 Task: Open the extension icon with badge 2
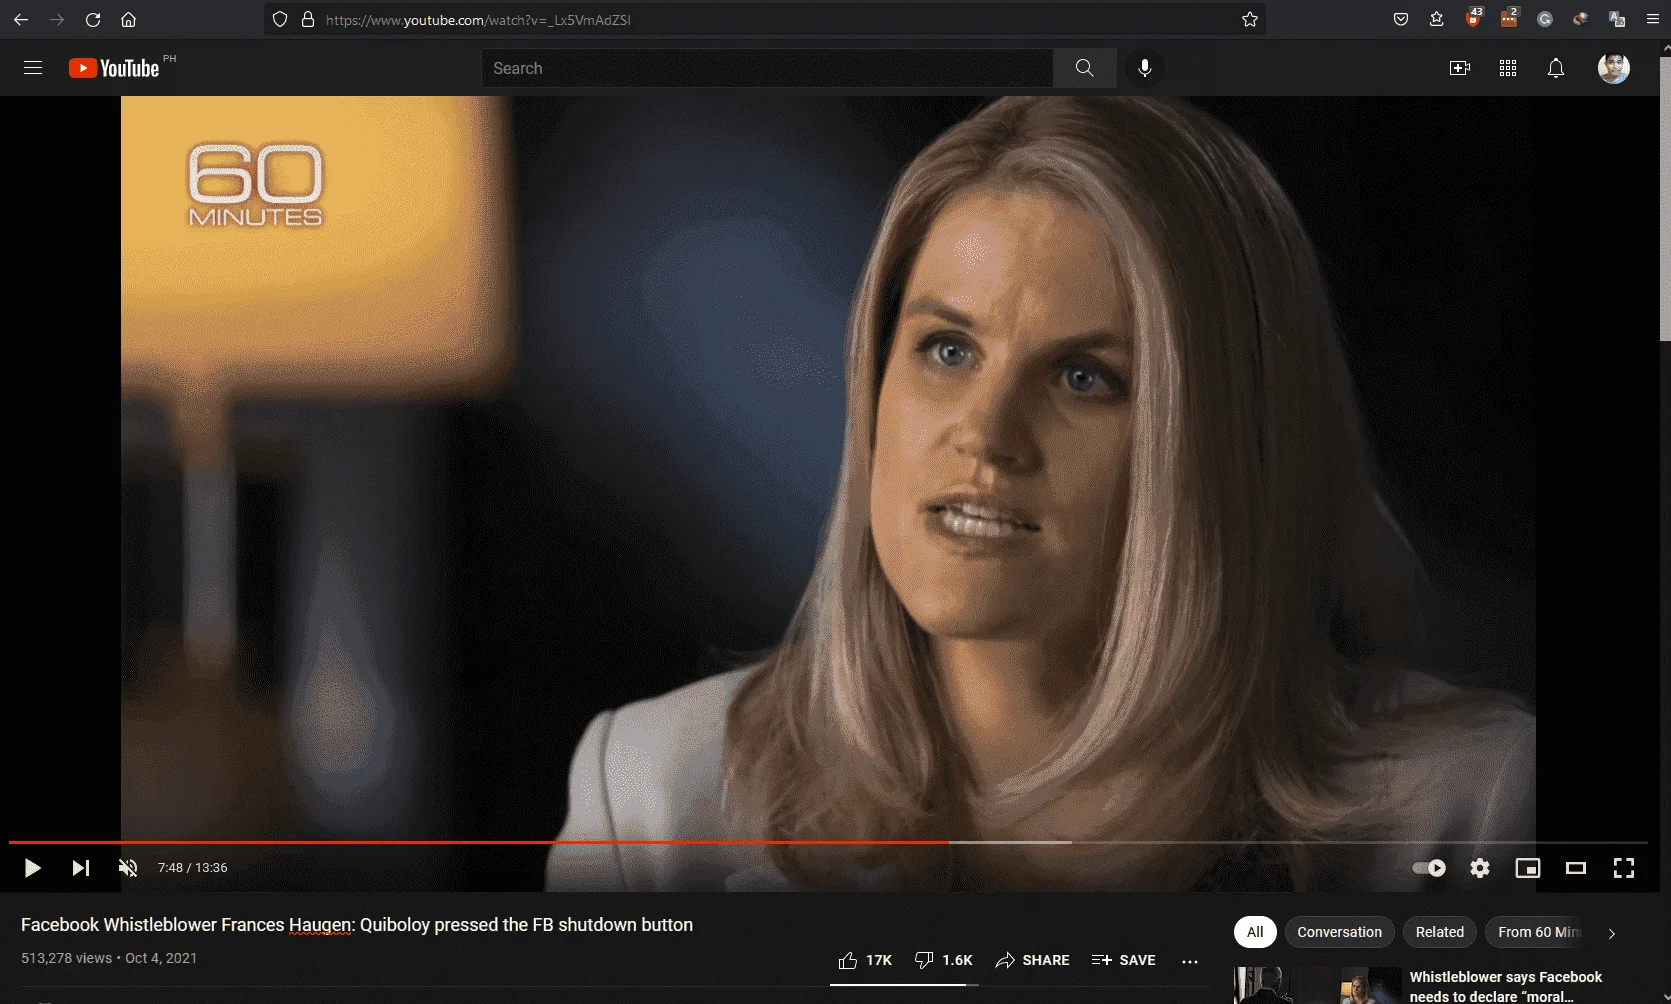pyautogui.click(x=1509, y=18)
